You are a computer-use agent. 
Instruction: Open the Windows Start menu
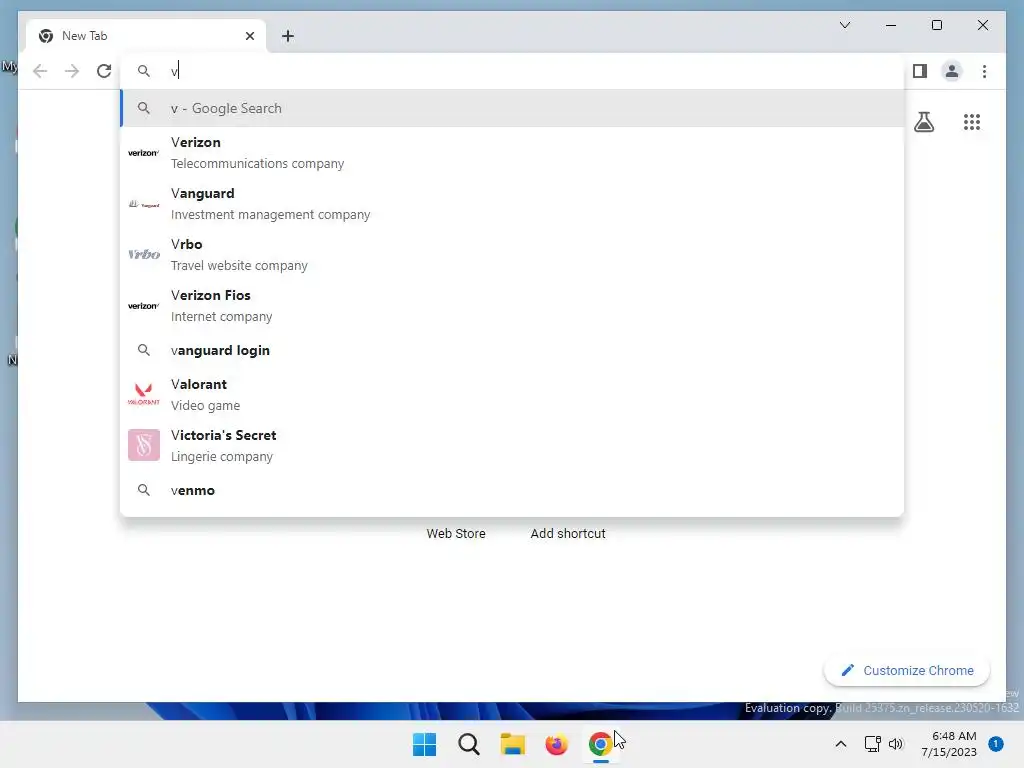424,744
